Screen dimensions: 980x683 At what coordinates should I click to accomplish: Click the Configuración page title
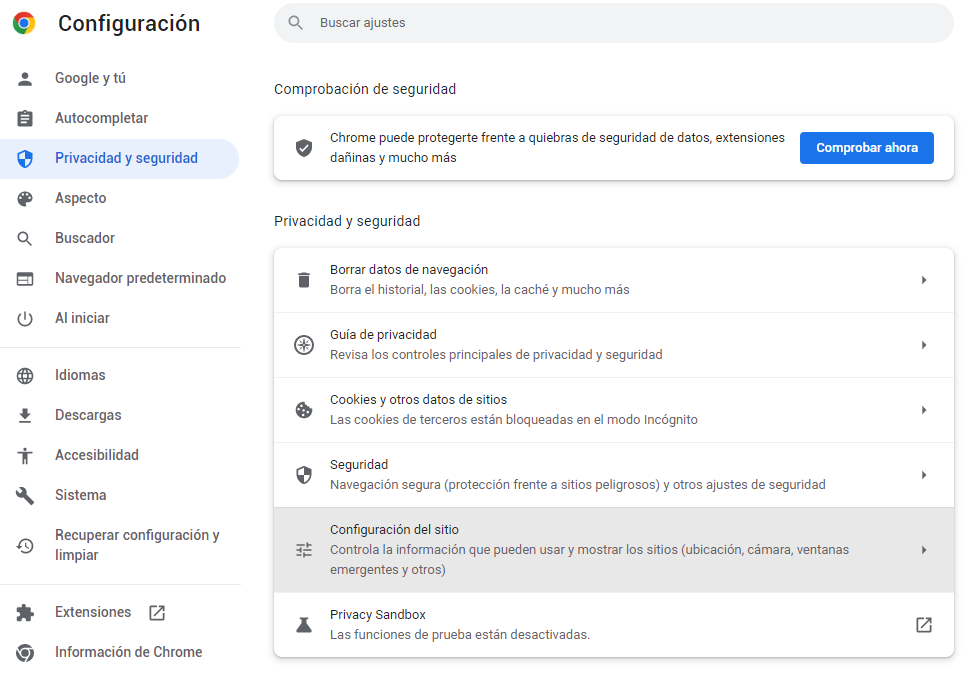pos(129,24)
